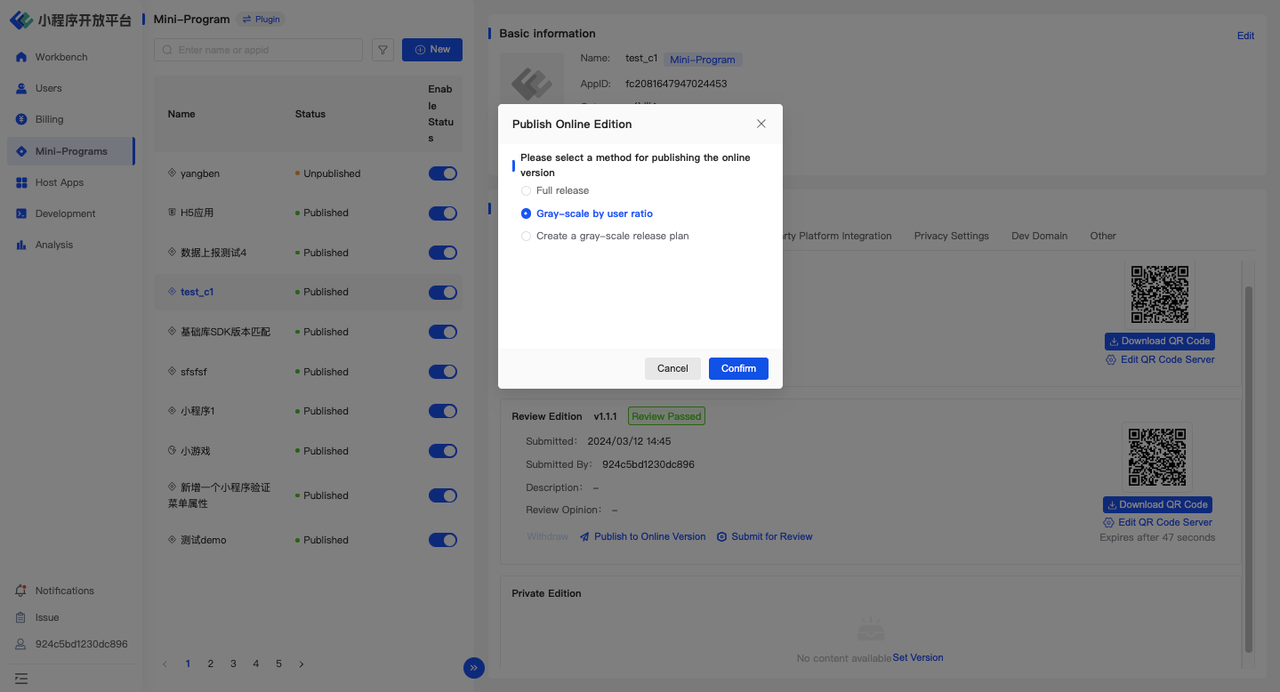Switch to the Plugin view
Image resolution: width=1280 pixels, height=692 pixels.
[262, 19]
